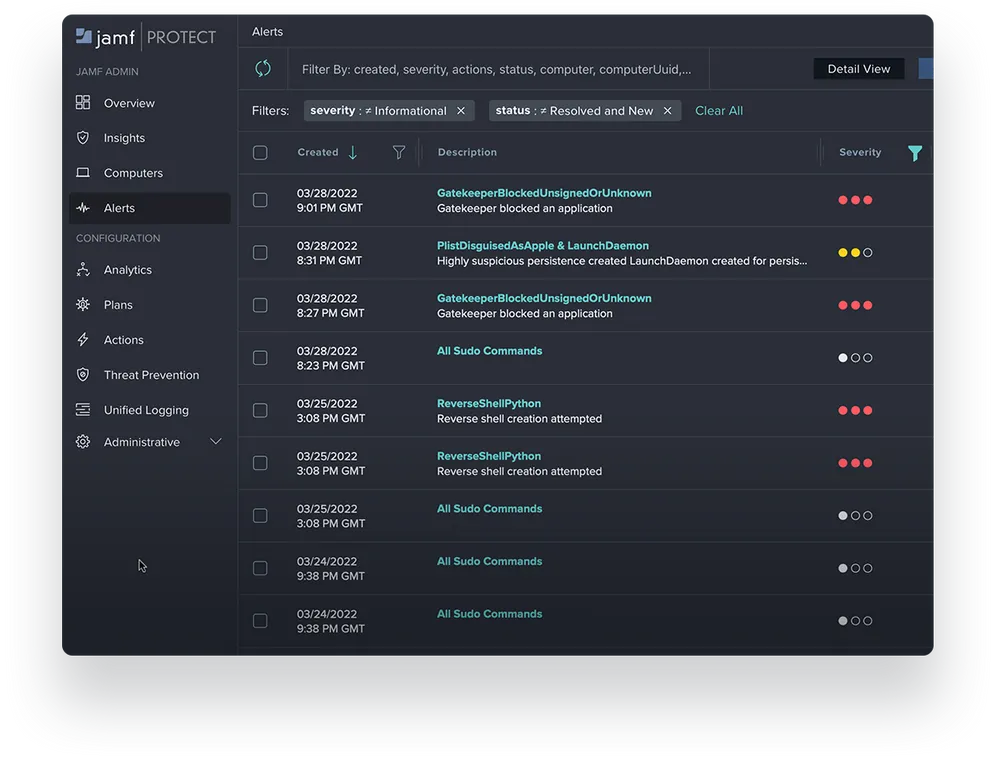Select the Overview grid icon in the sidebar
This screenshot has height=759, width=1000.
(x=83, y=103)
